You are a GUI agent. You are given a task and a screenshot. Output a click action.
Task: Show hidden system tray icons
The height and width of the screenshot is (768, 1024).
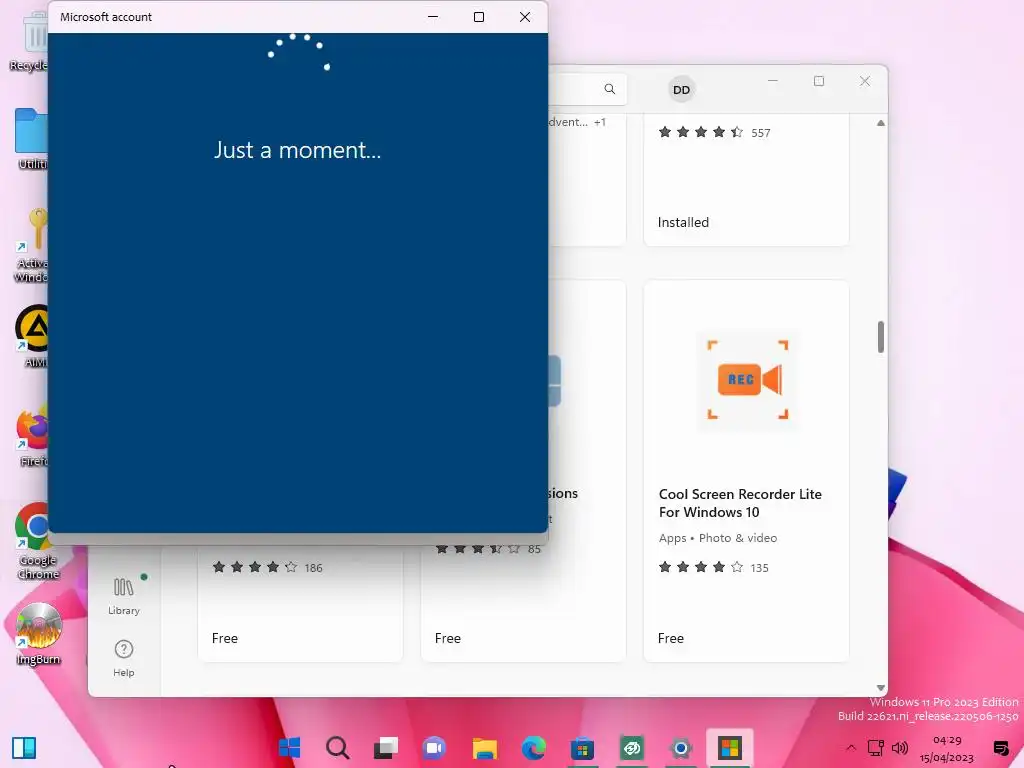coord(850,748)
